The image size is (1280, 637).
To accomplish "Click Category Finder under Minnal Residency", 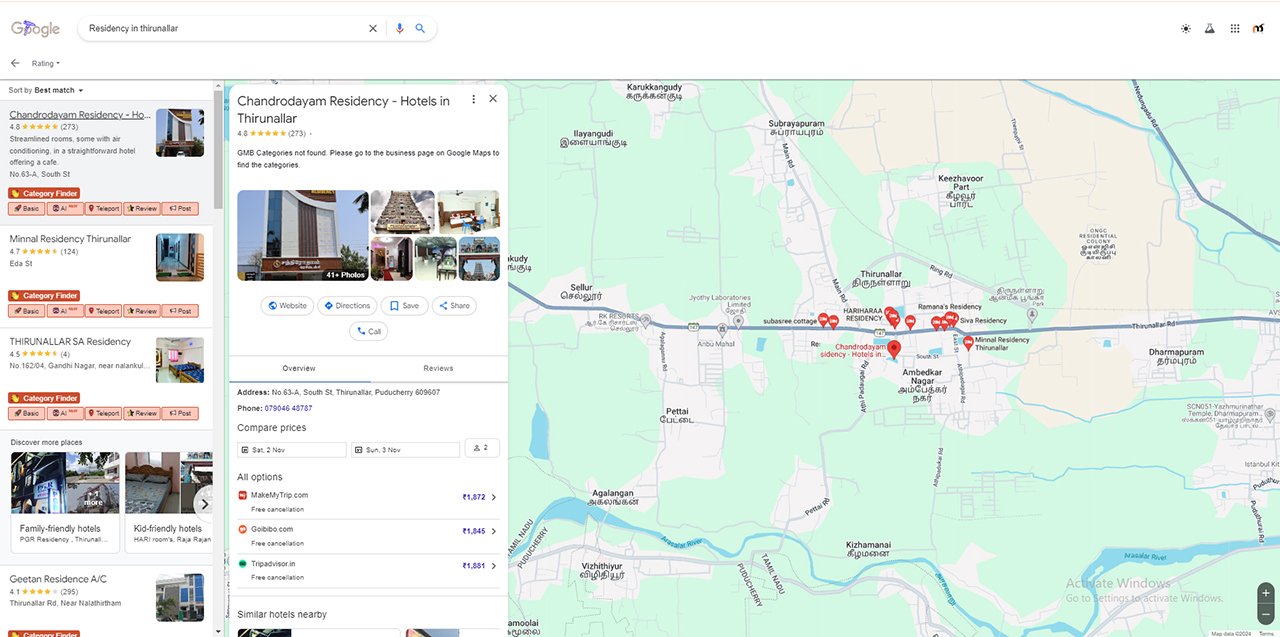I will pyautogui.click(x=44, y=296).
